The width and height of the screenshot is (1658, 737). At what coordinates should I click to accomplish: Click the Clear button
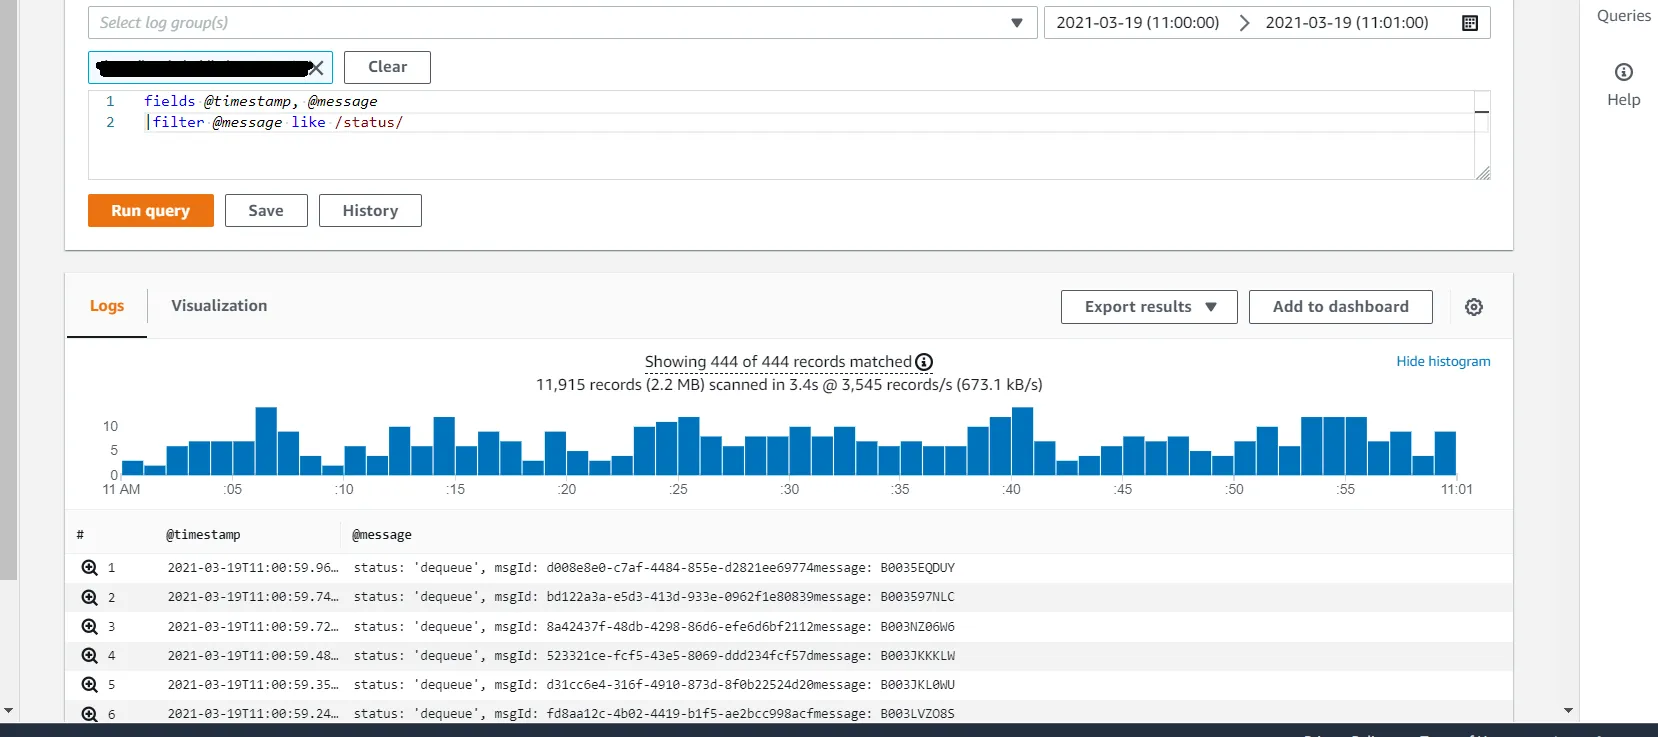click(387, 67)
